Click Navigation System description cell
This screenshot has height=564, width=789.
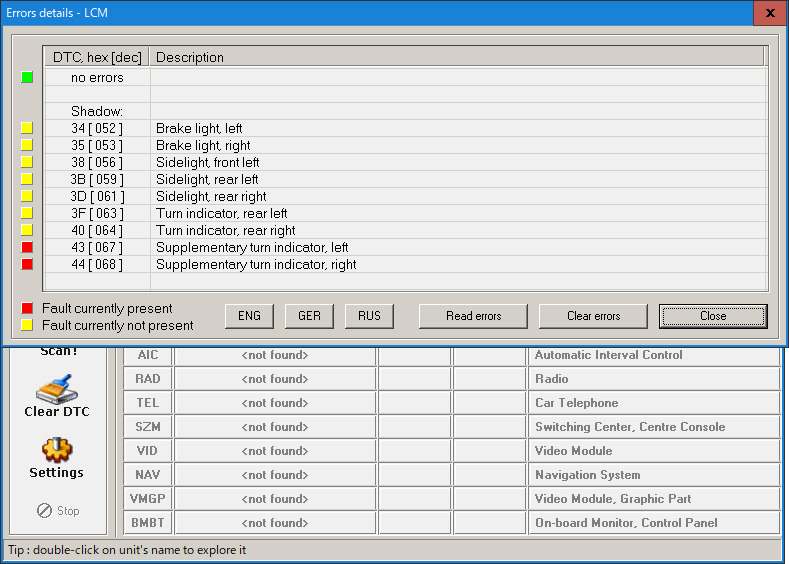coord(654,475)
